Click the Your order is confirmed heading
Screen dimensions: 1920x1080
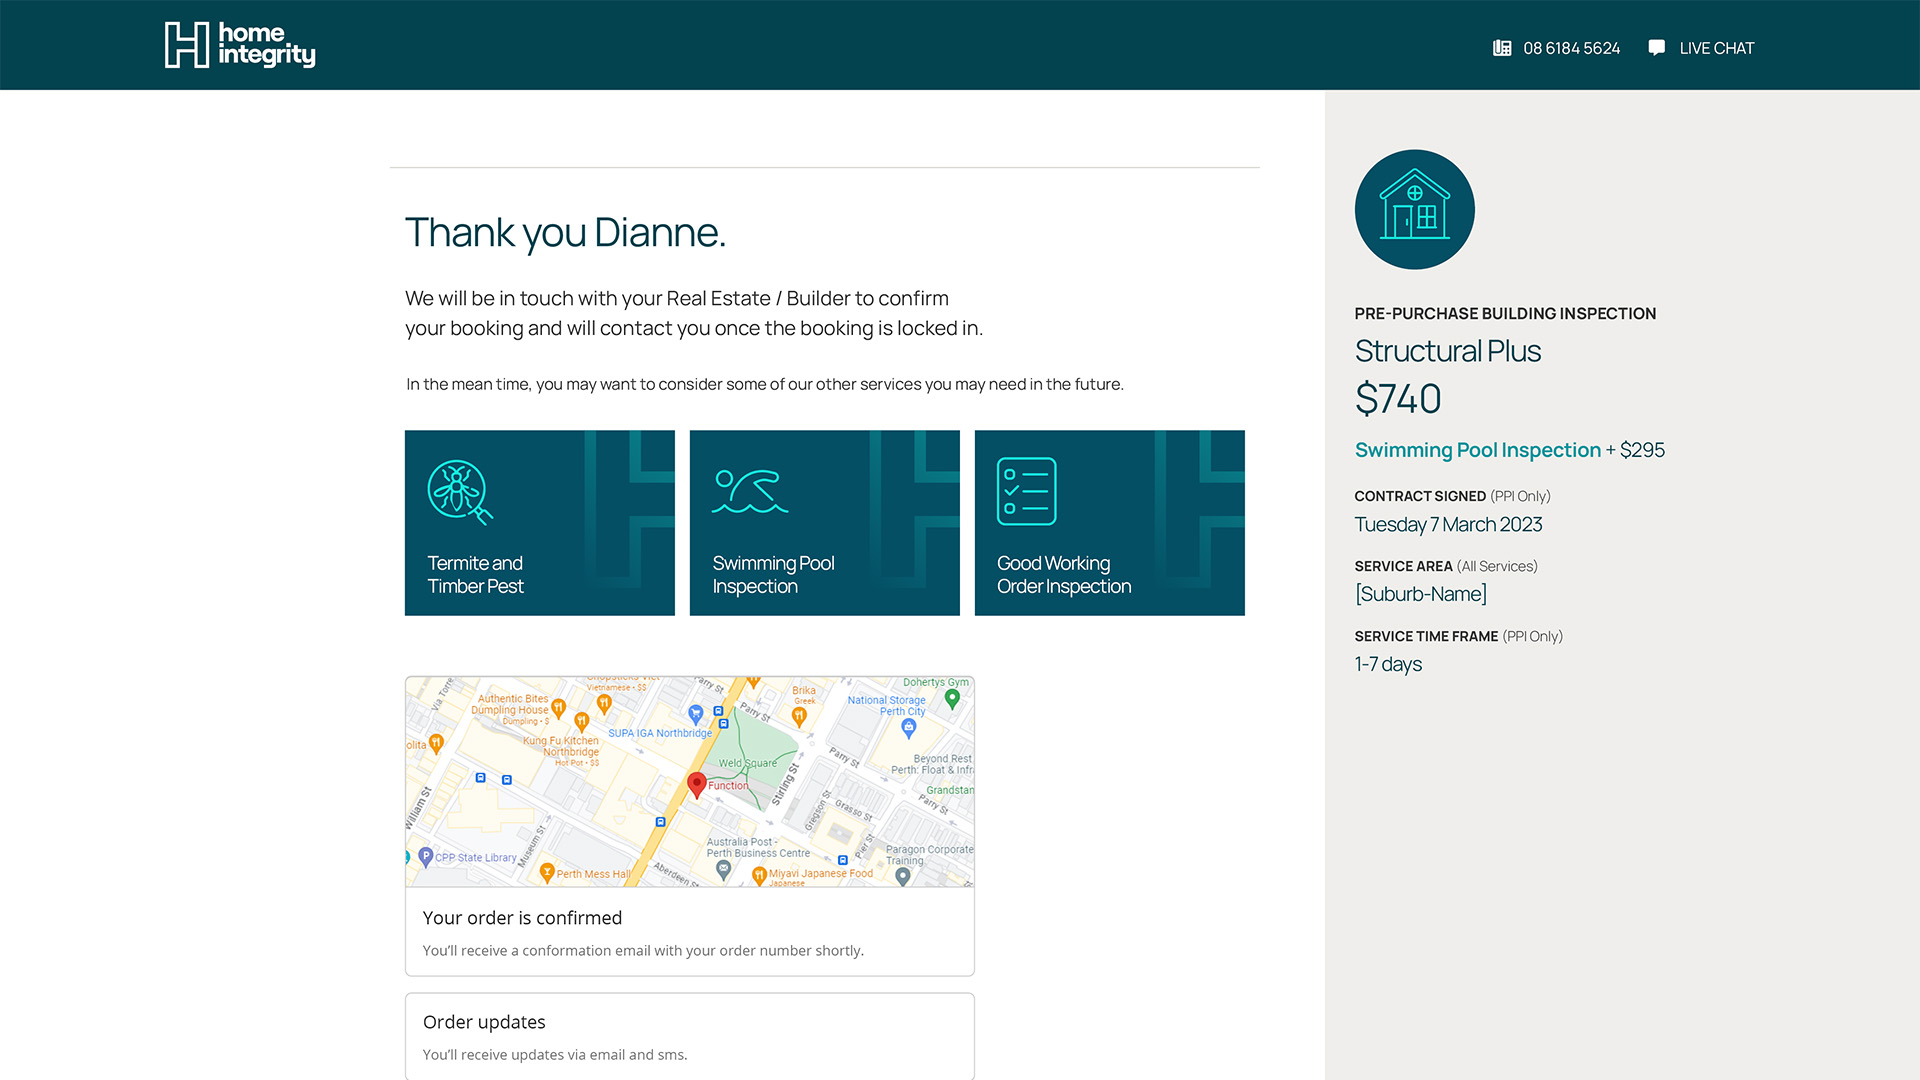tap(522, 918)
